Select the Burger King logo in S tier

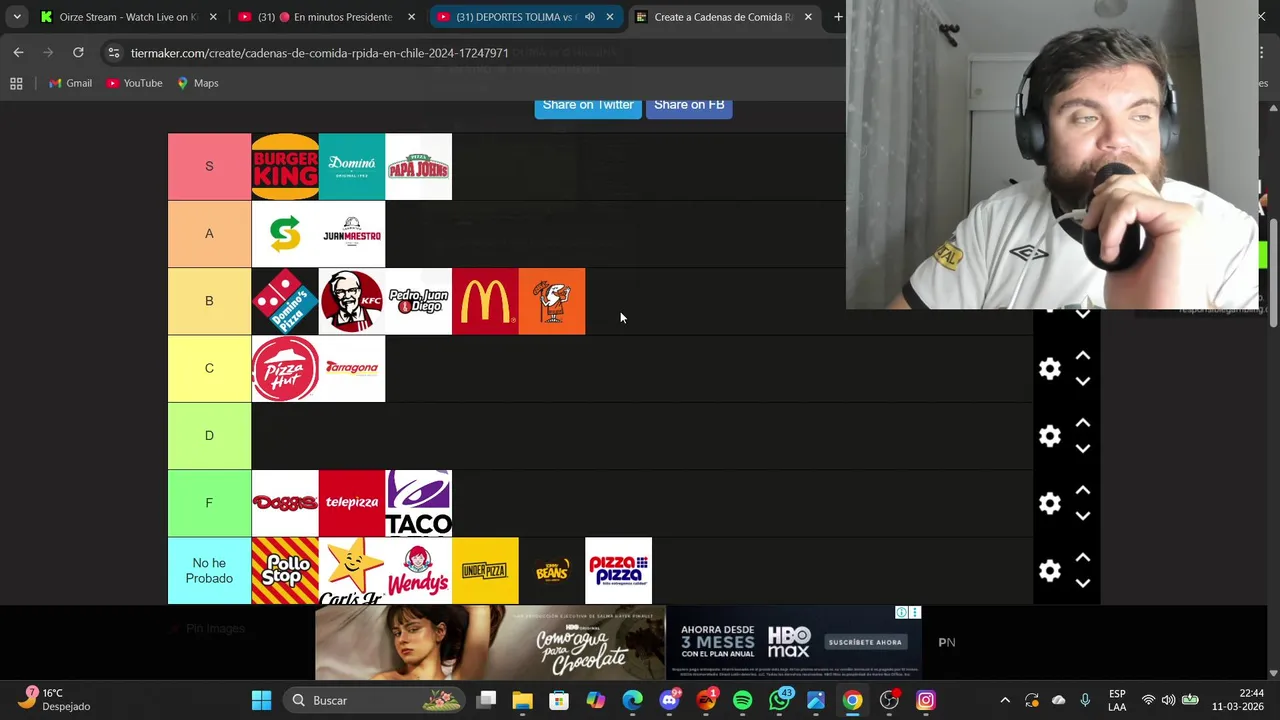(285, 166)
